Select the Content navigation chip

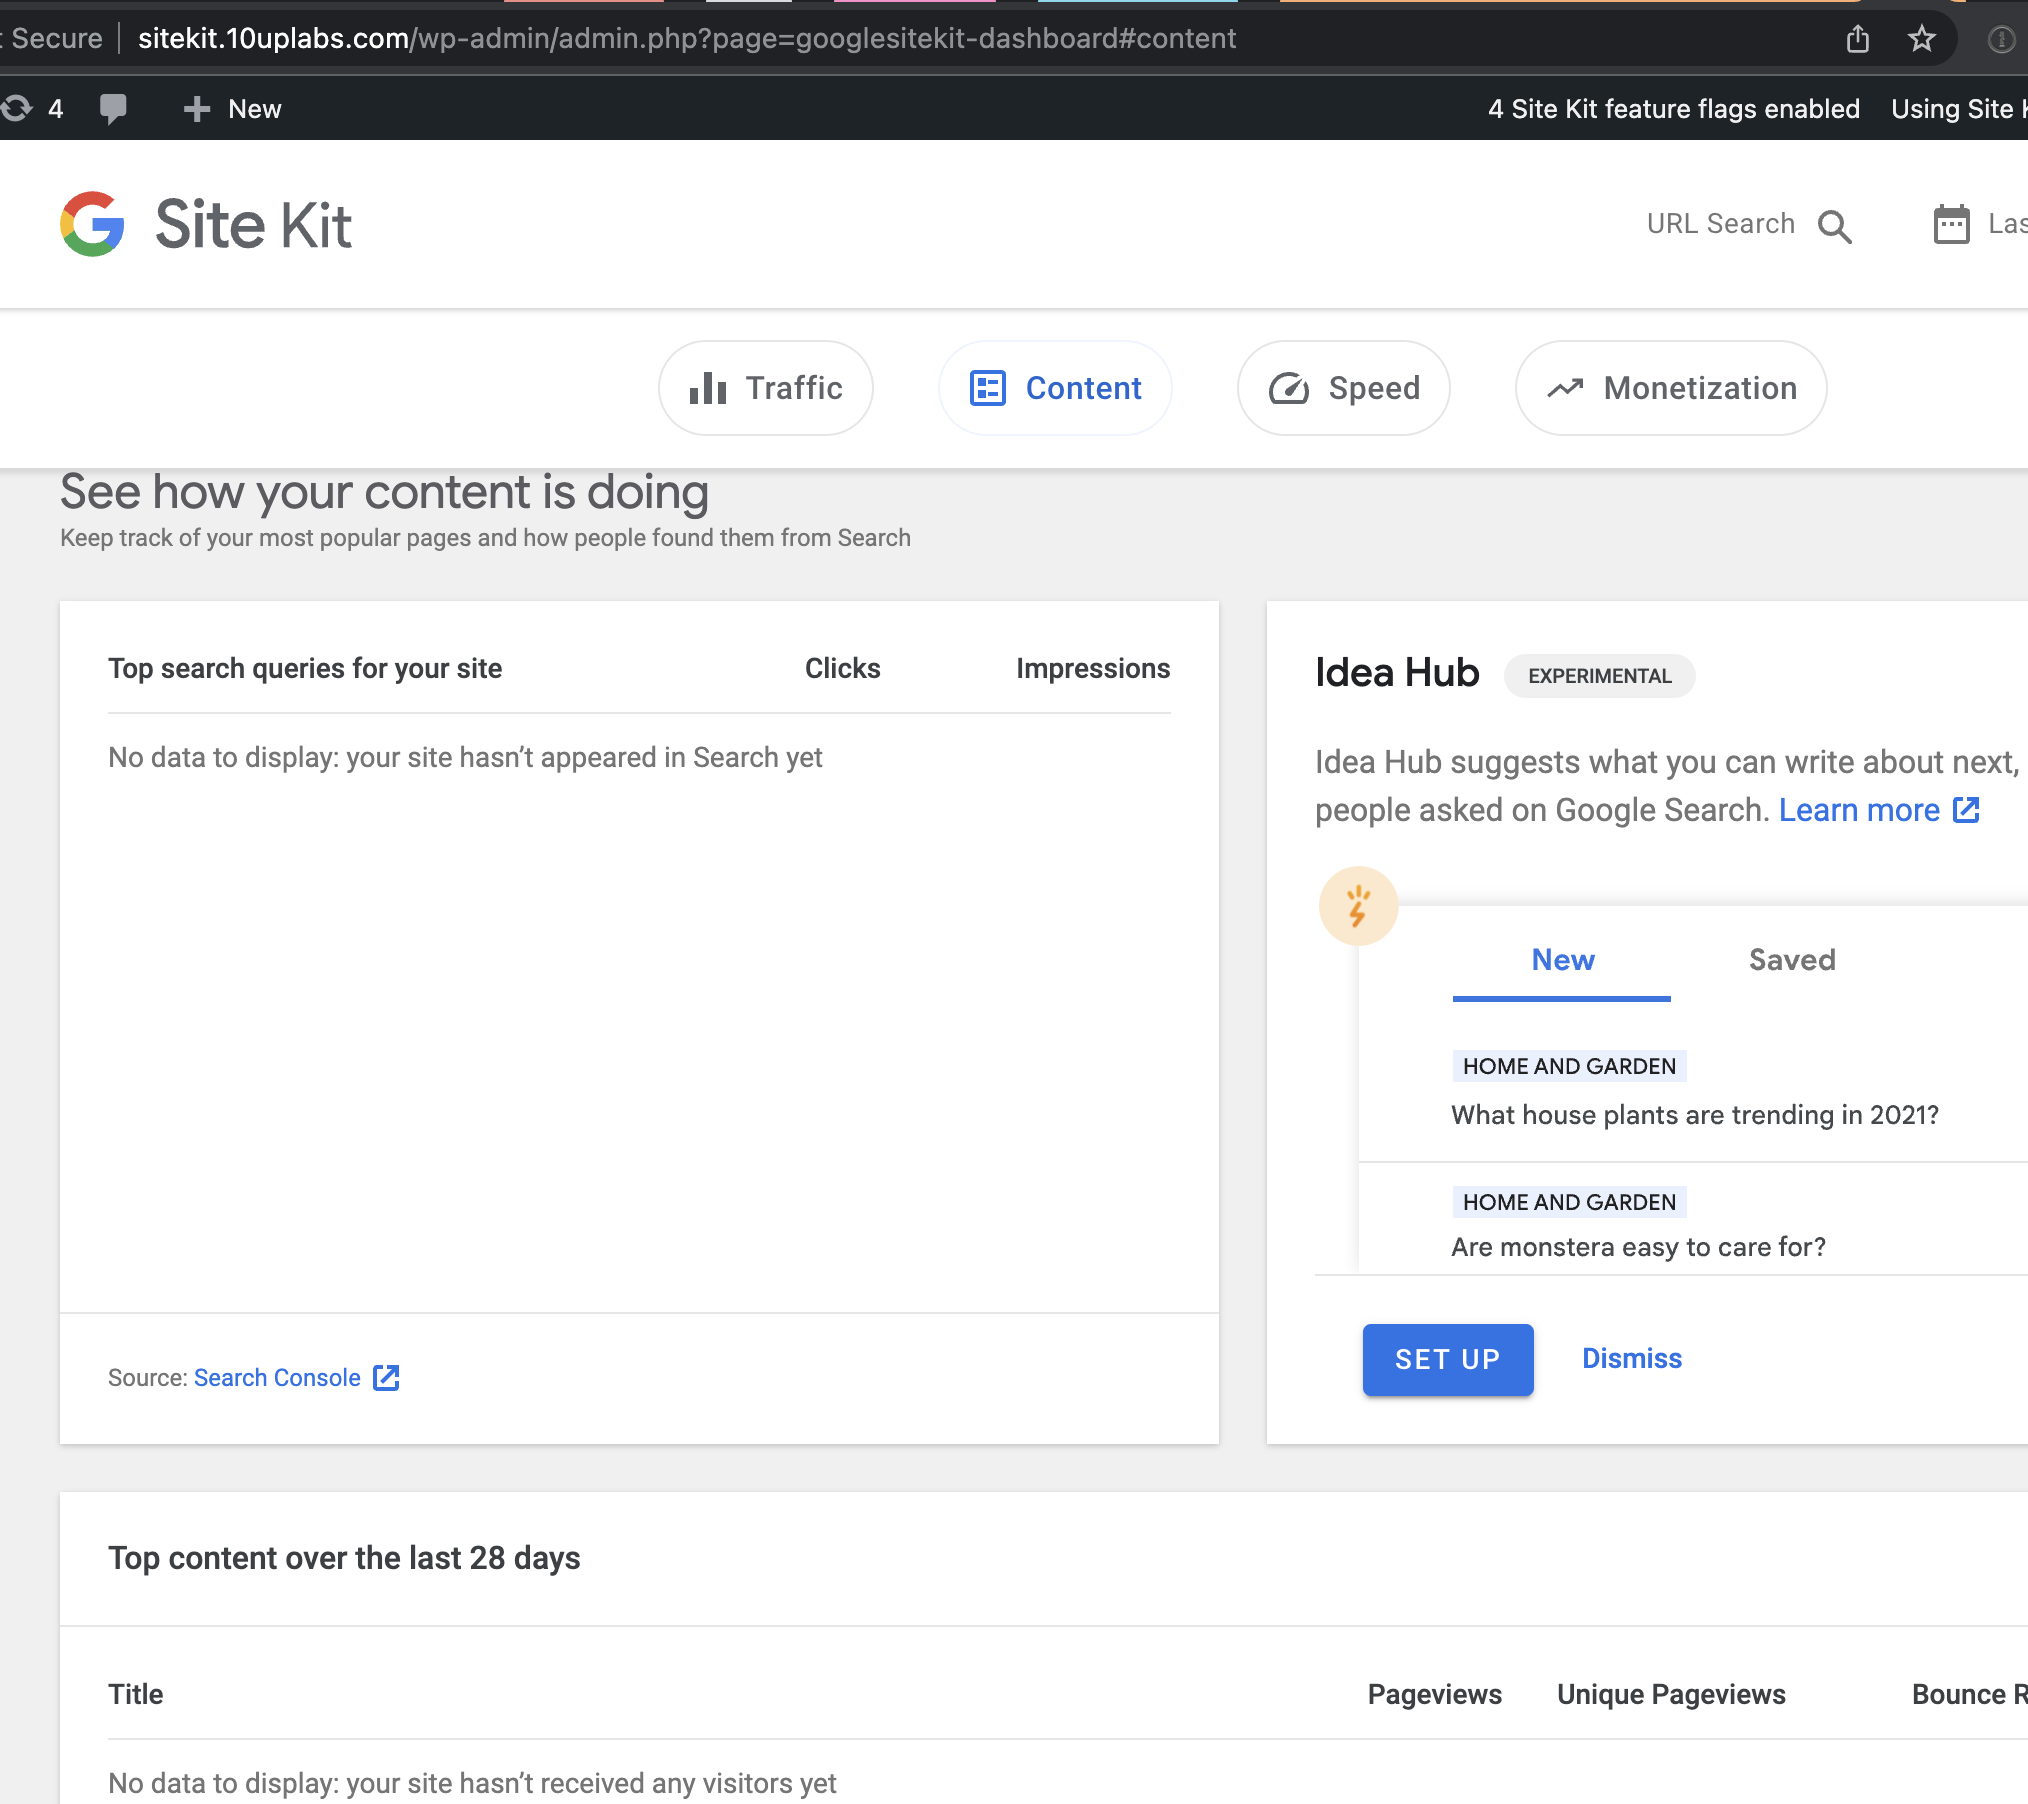click(1055, 388)
